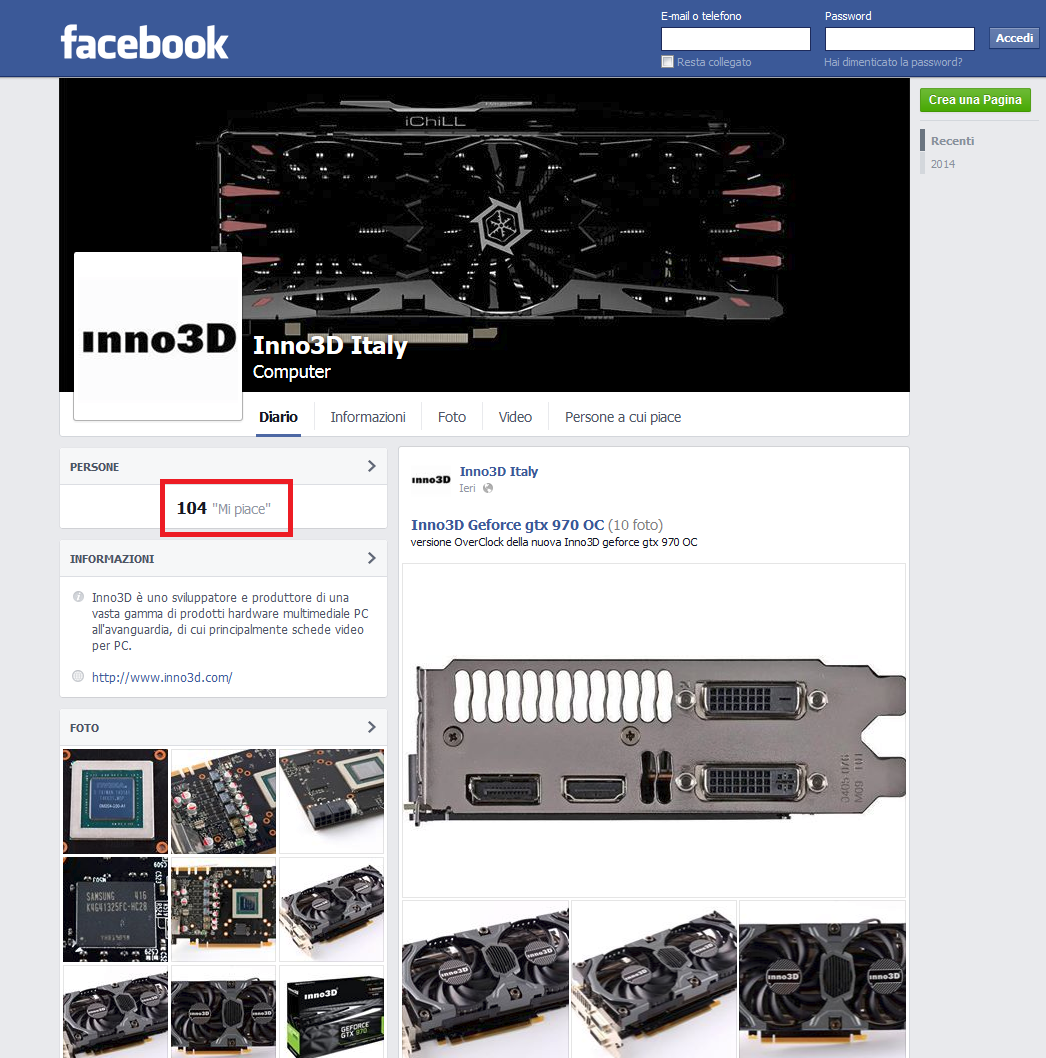Click the 104 Mi piace count
The height and width of the screenshot is (1058, 1046).
click(223, 508)
